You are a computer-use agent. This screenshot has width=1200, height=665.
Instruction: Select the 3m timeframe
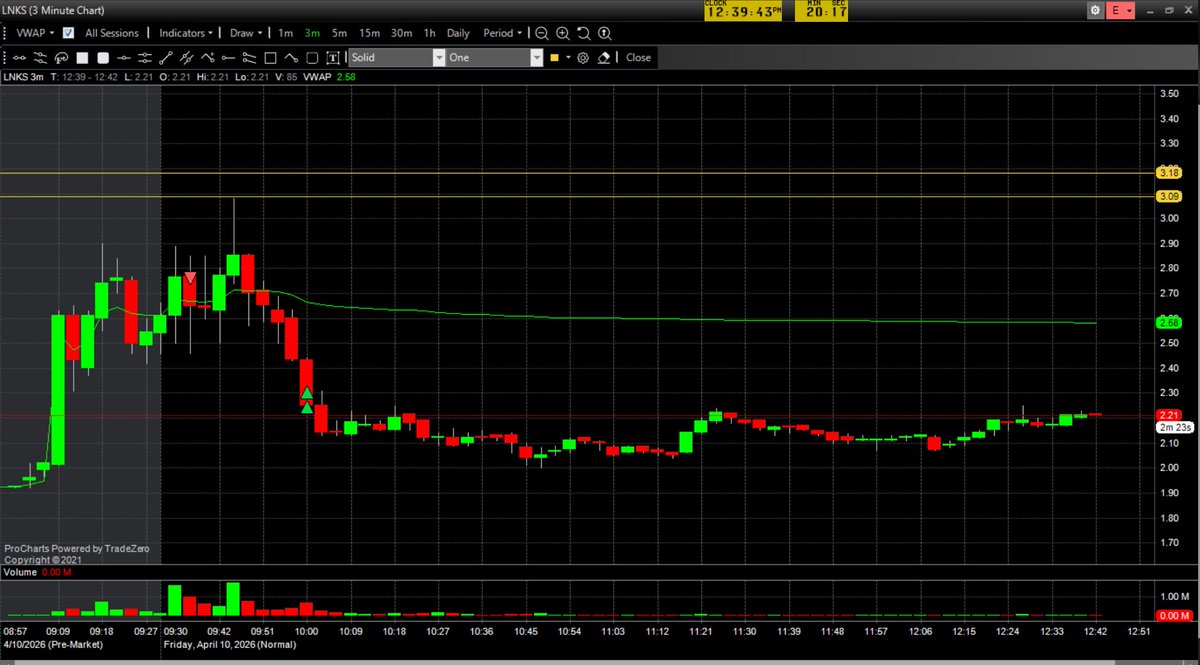313,33
